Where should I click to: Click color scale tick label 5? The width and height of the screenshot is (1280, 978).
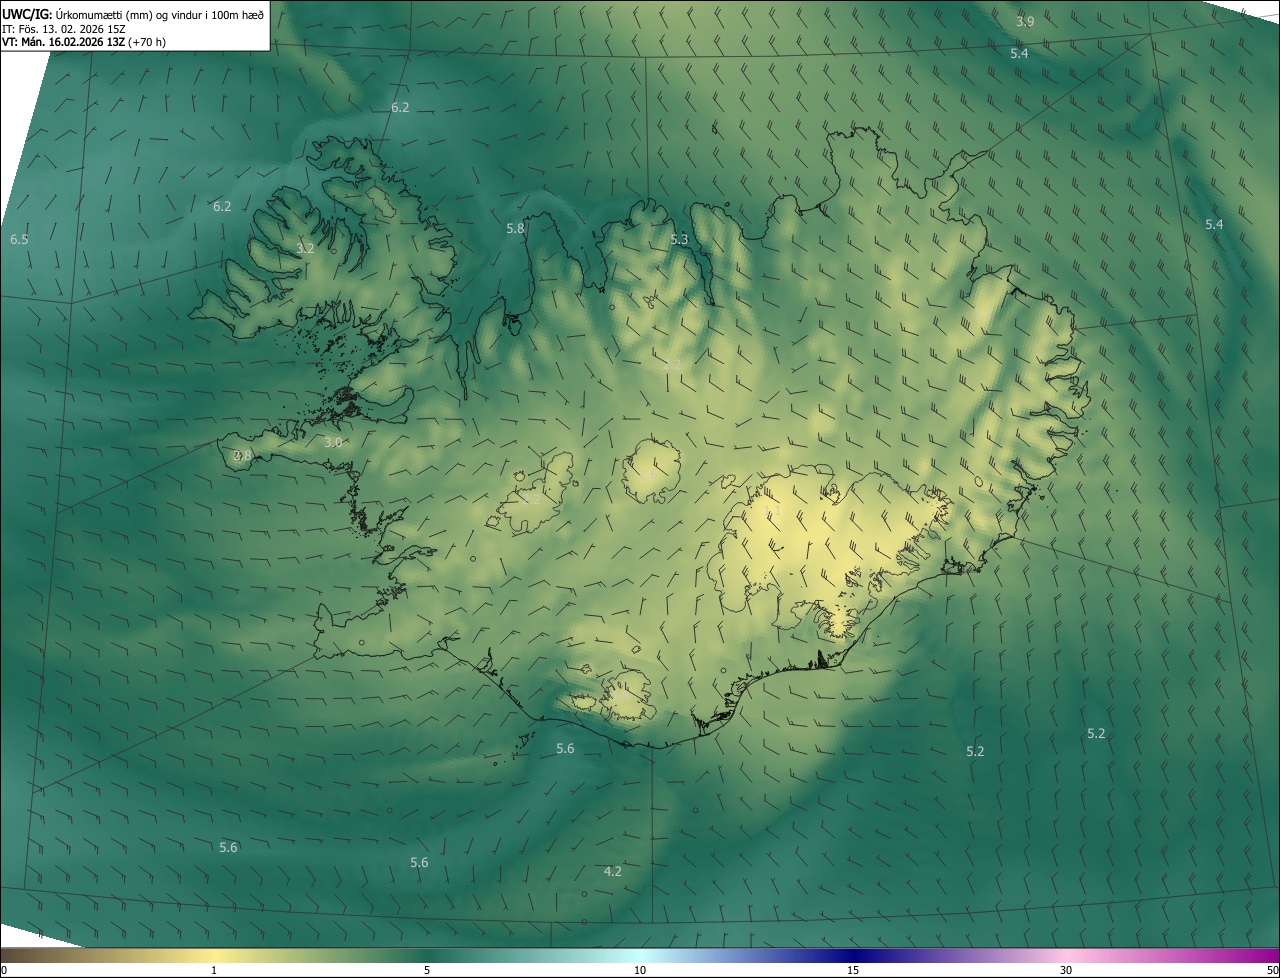(x=427, y=970)
